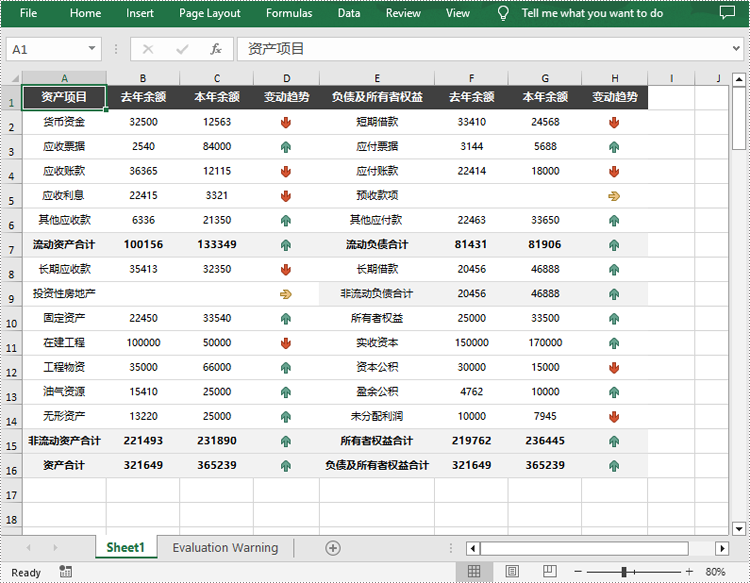This screenshot has height=583, width=750.
Task: Switch to the Sheet1 tab
Action: (126, 548)
